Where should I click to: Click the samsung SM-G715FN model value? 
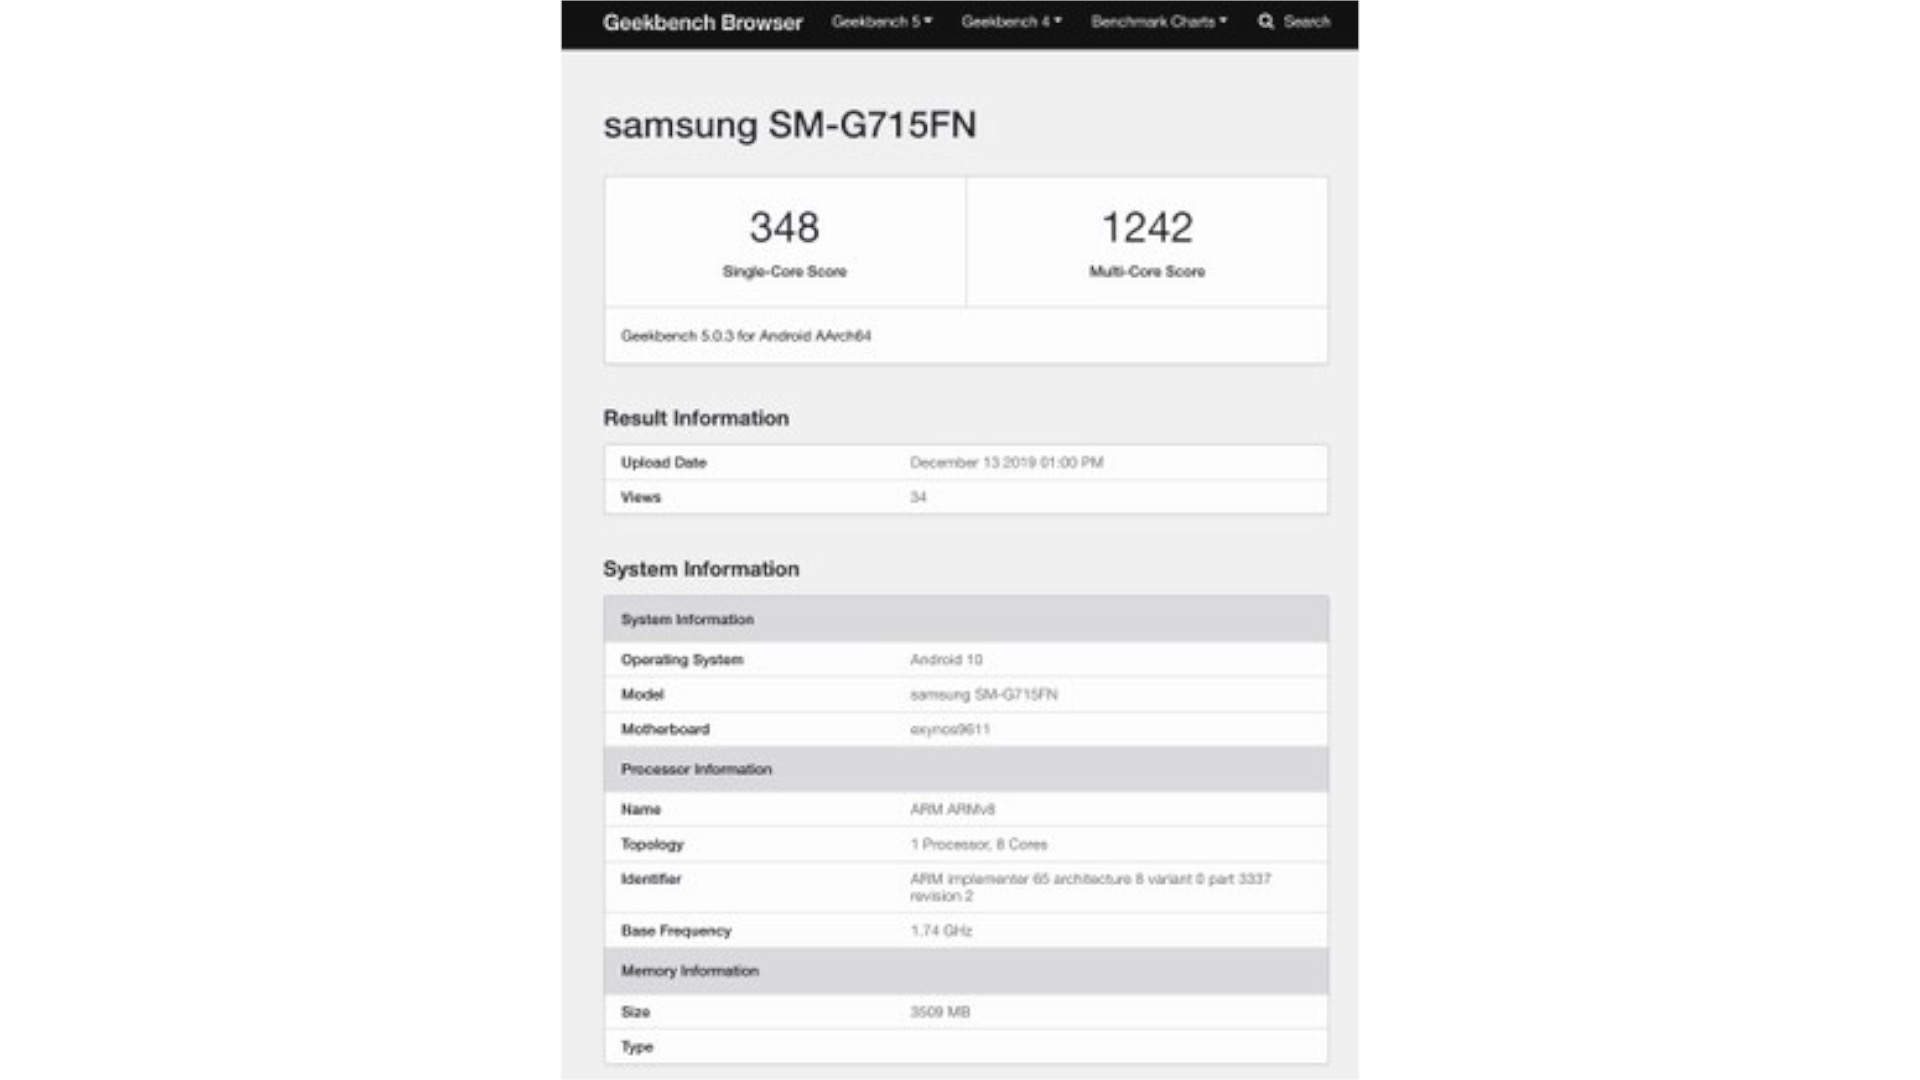coord(984,694)
